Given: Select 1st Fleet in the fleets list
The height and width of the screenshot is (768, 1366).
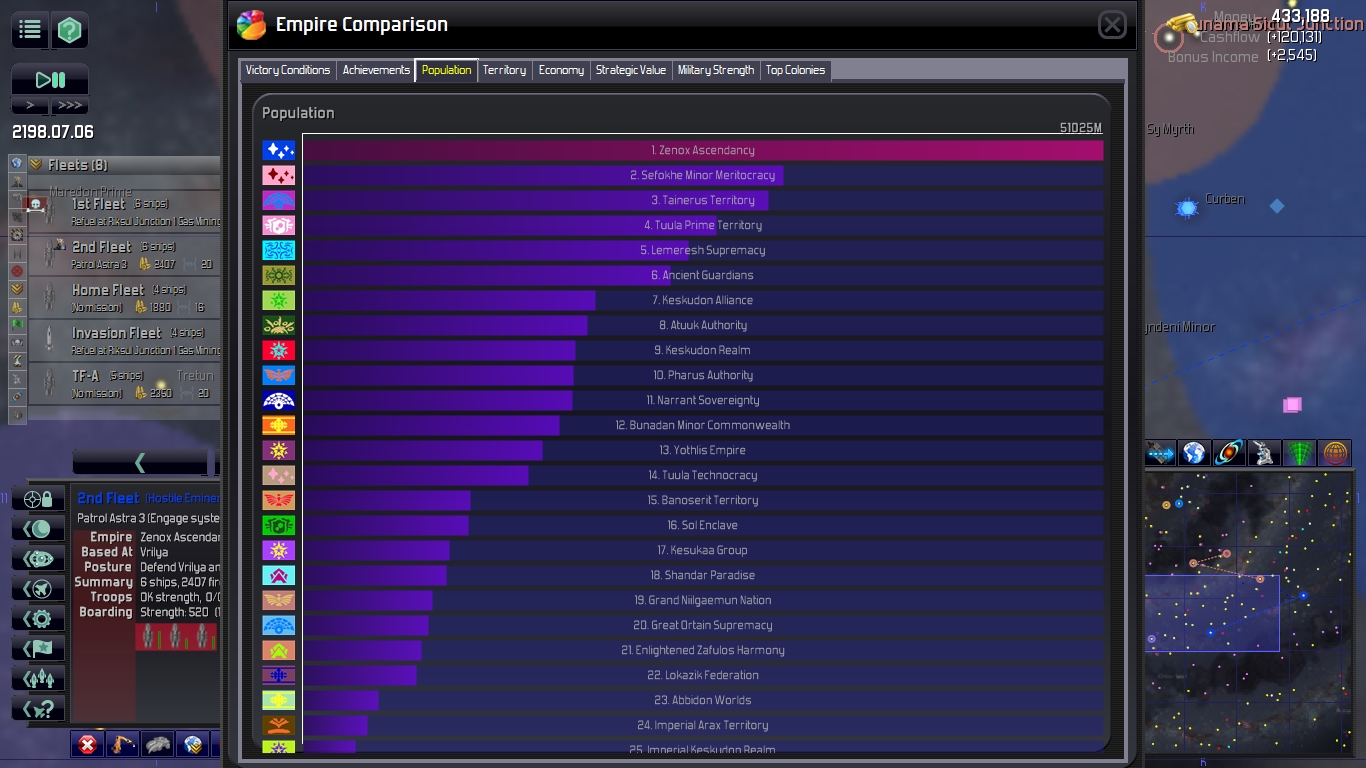Looking at the screenshot, I should coord(124,211).
